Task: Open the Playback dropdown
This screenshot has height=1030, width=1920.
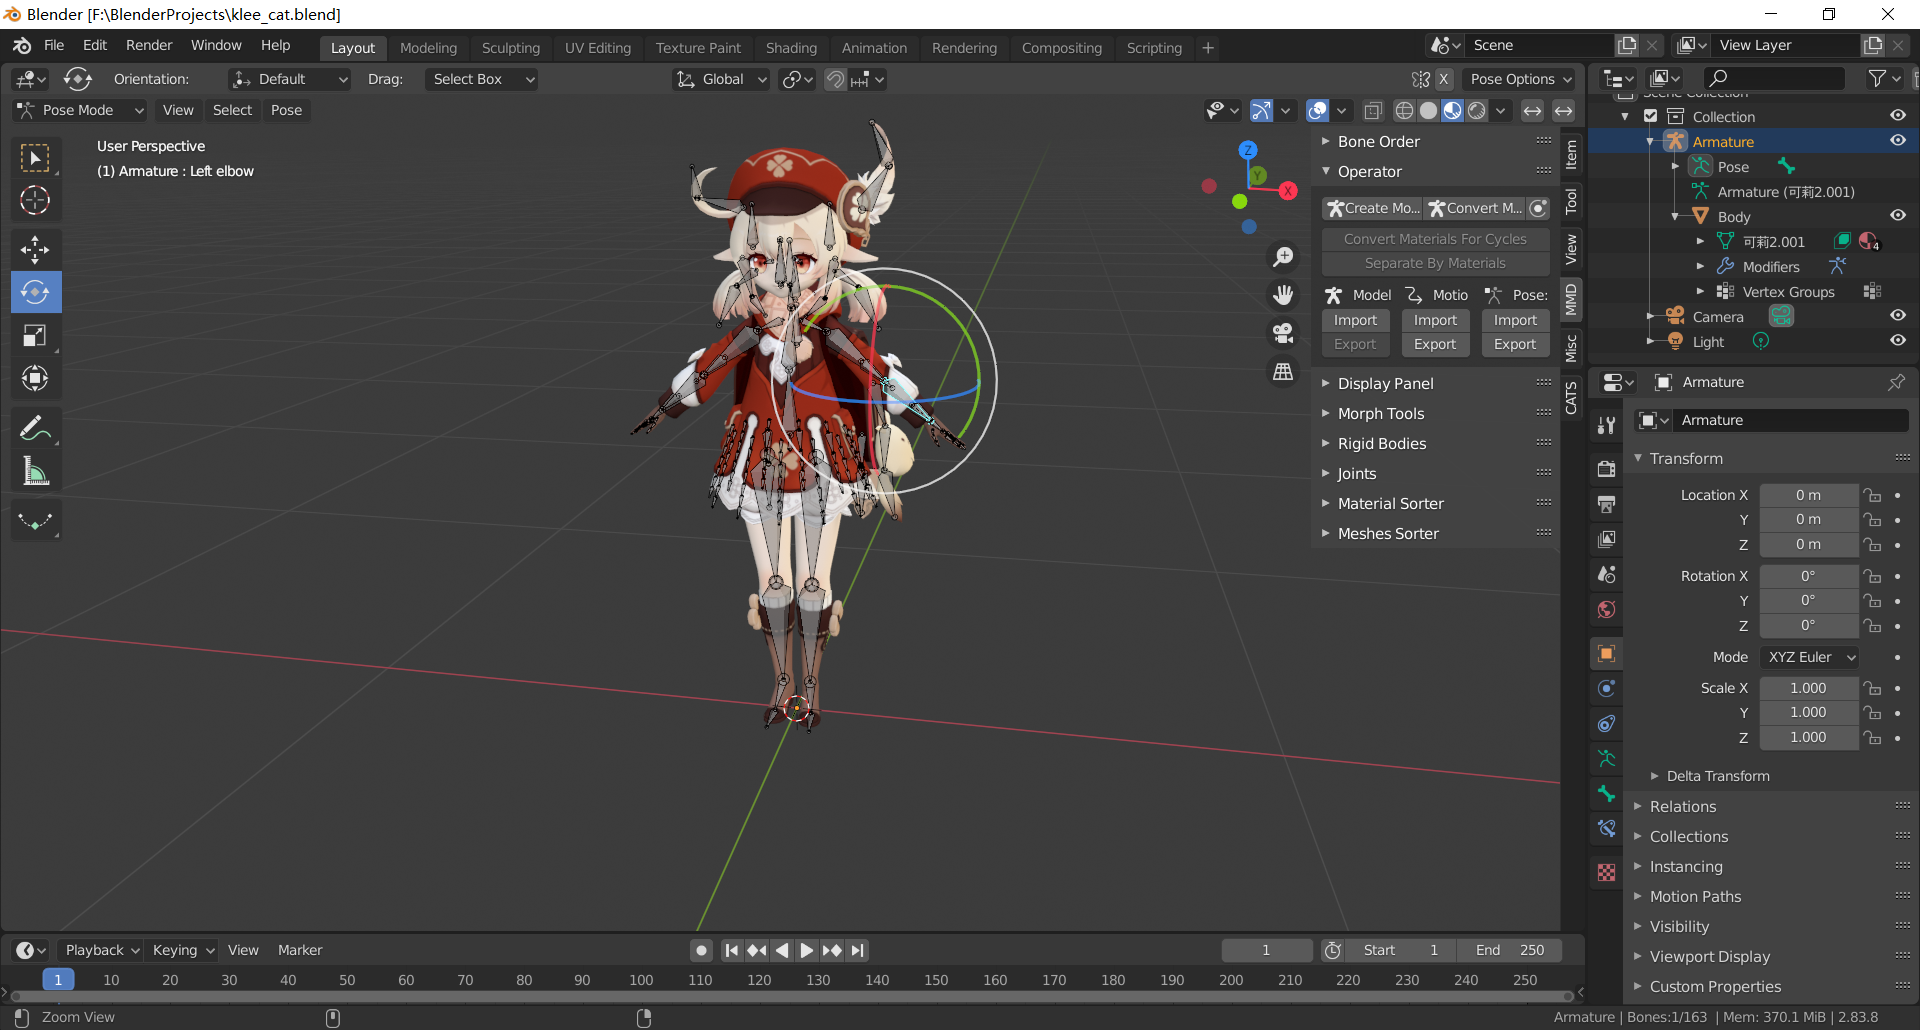Action: [x=101, y=950]
